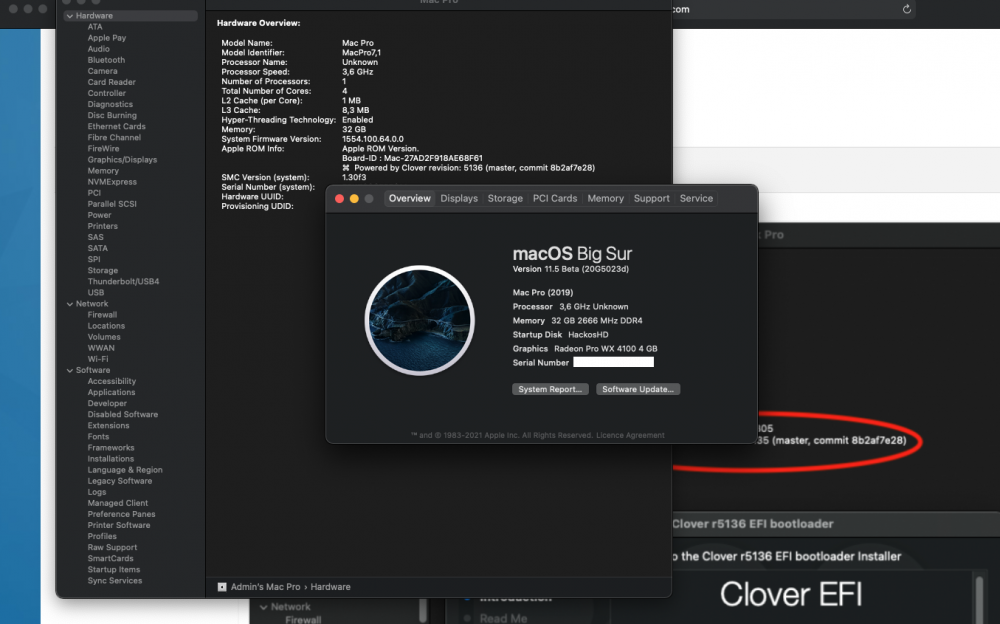Image resolution: width=1000 pixels, height=624 pixels.
Task: Collapse the Hardware section in sidebar
Action: (70, 16)
